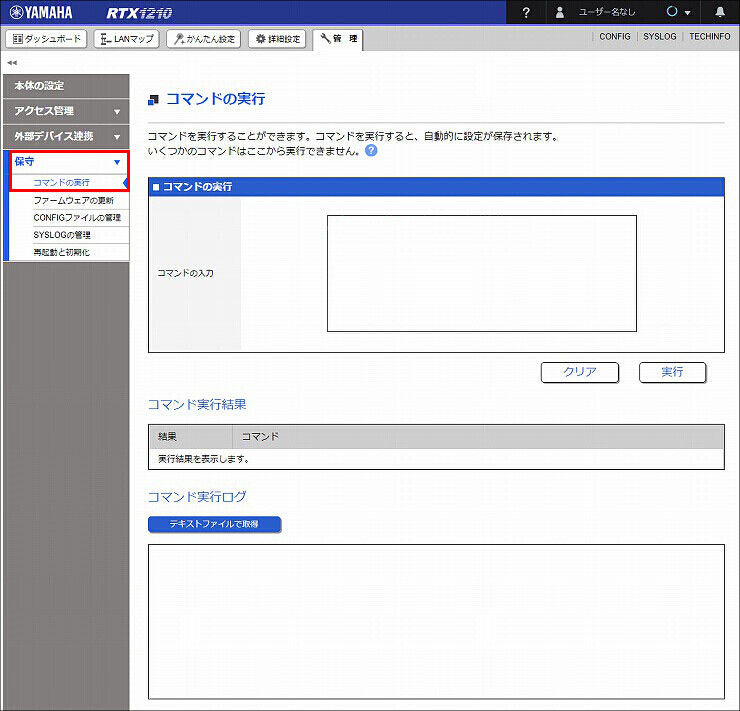Switch to かんたん設定 tab
Viewport: 740px width, 711px height.
204,39
